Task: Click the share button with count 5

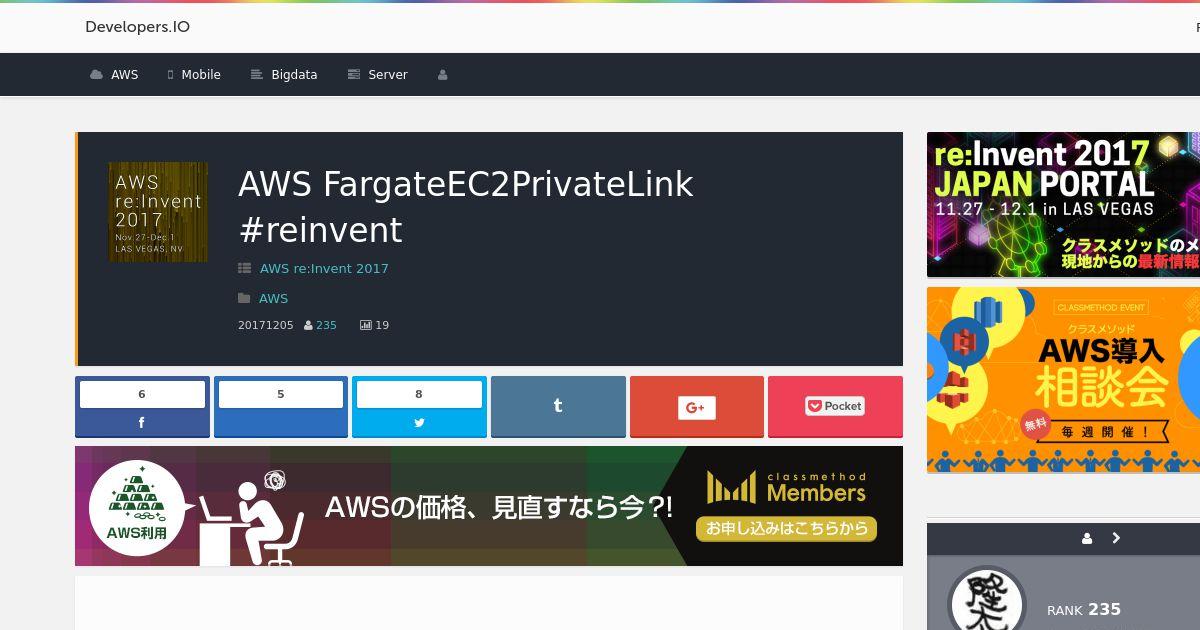Action: click(281, 407)
